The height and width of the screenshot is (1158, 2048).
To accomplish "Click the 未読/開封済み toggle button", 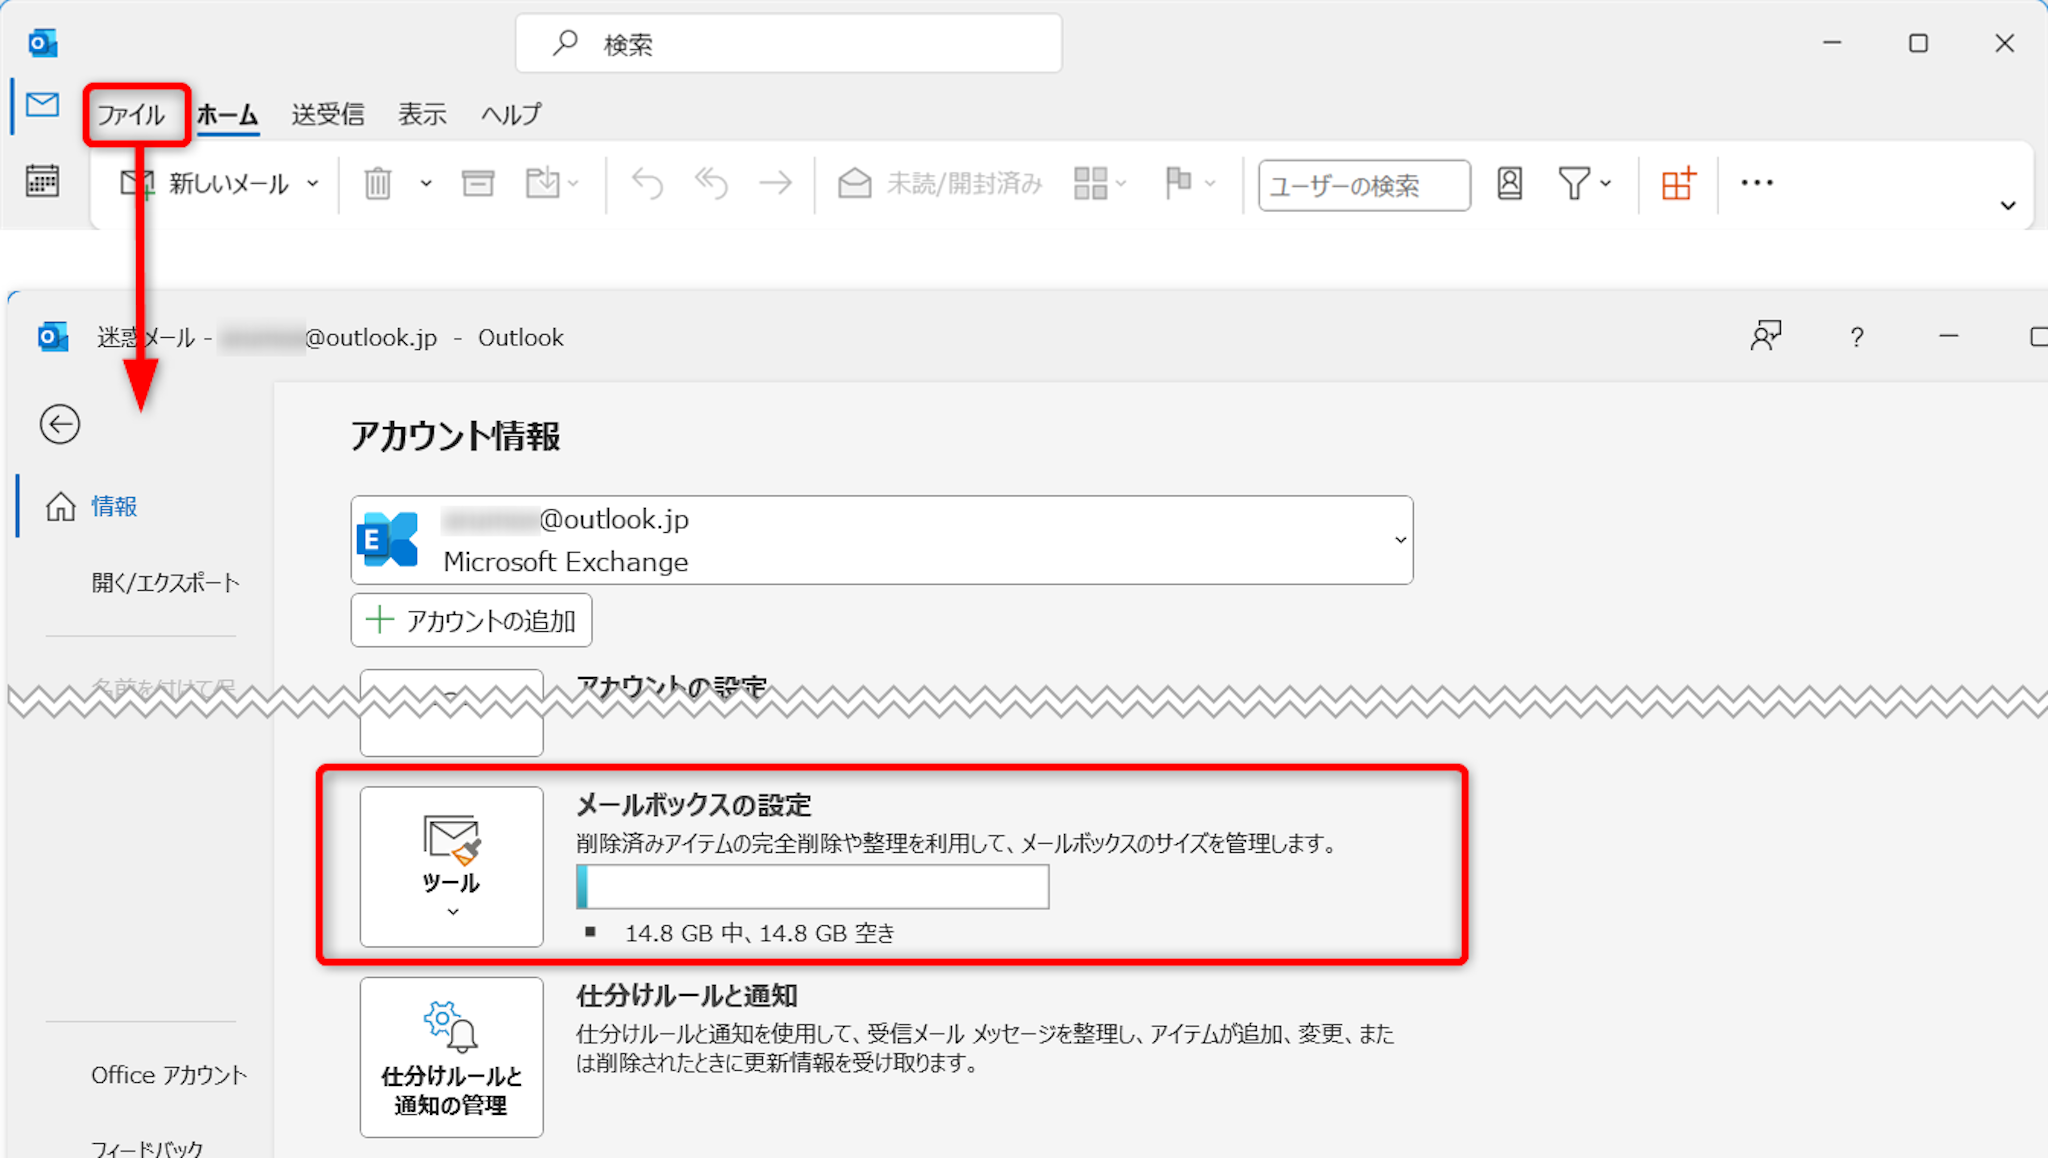I will pos(940,184).
